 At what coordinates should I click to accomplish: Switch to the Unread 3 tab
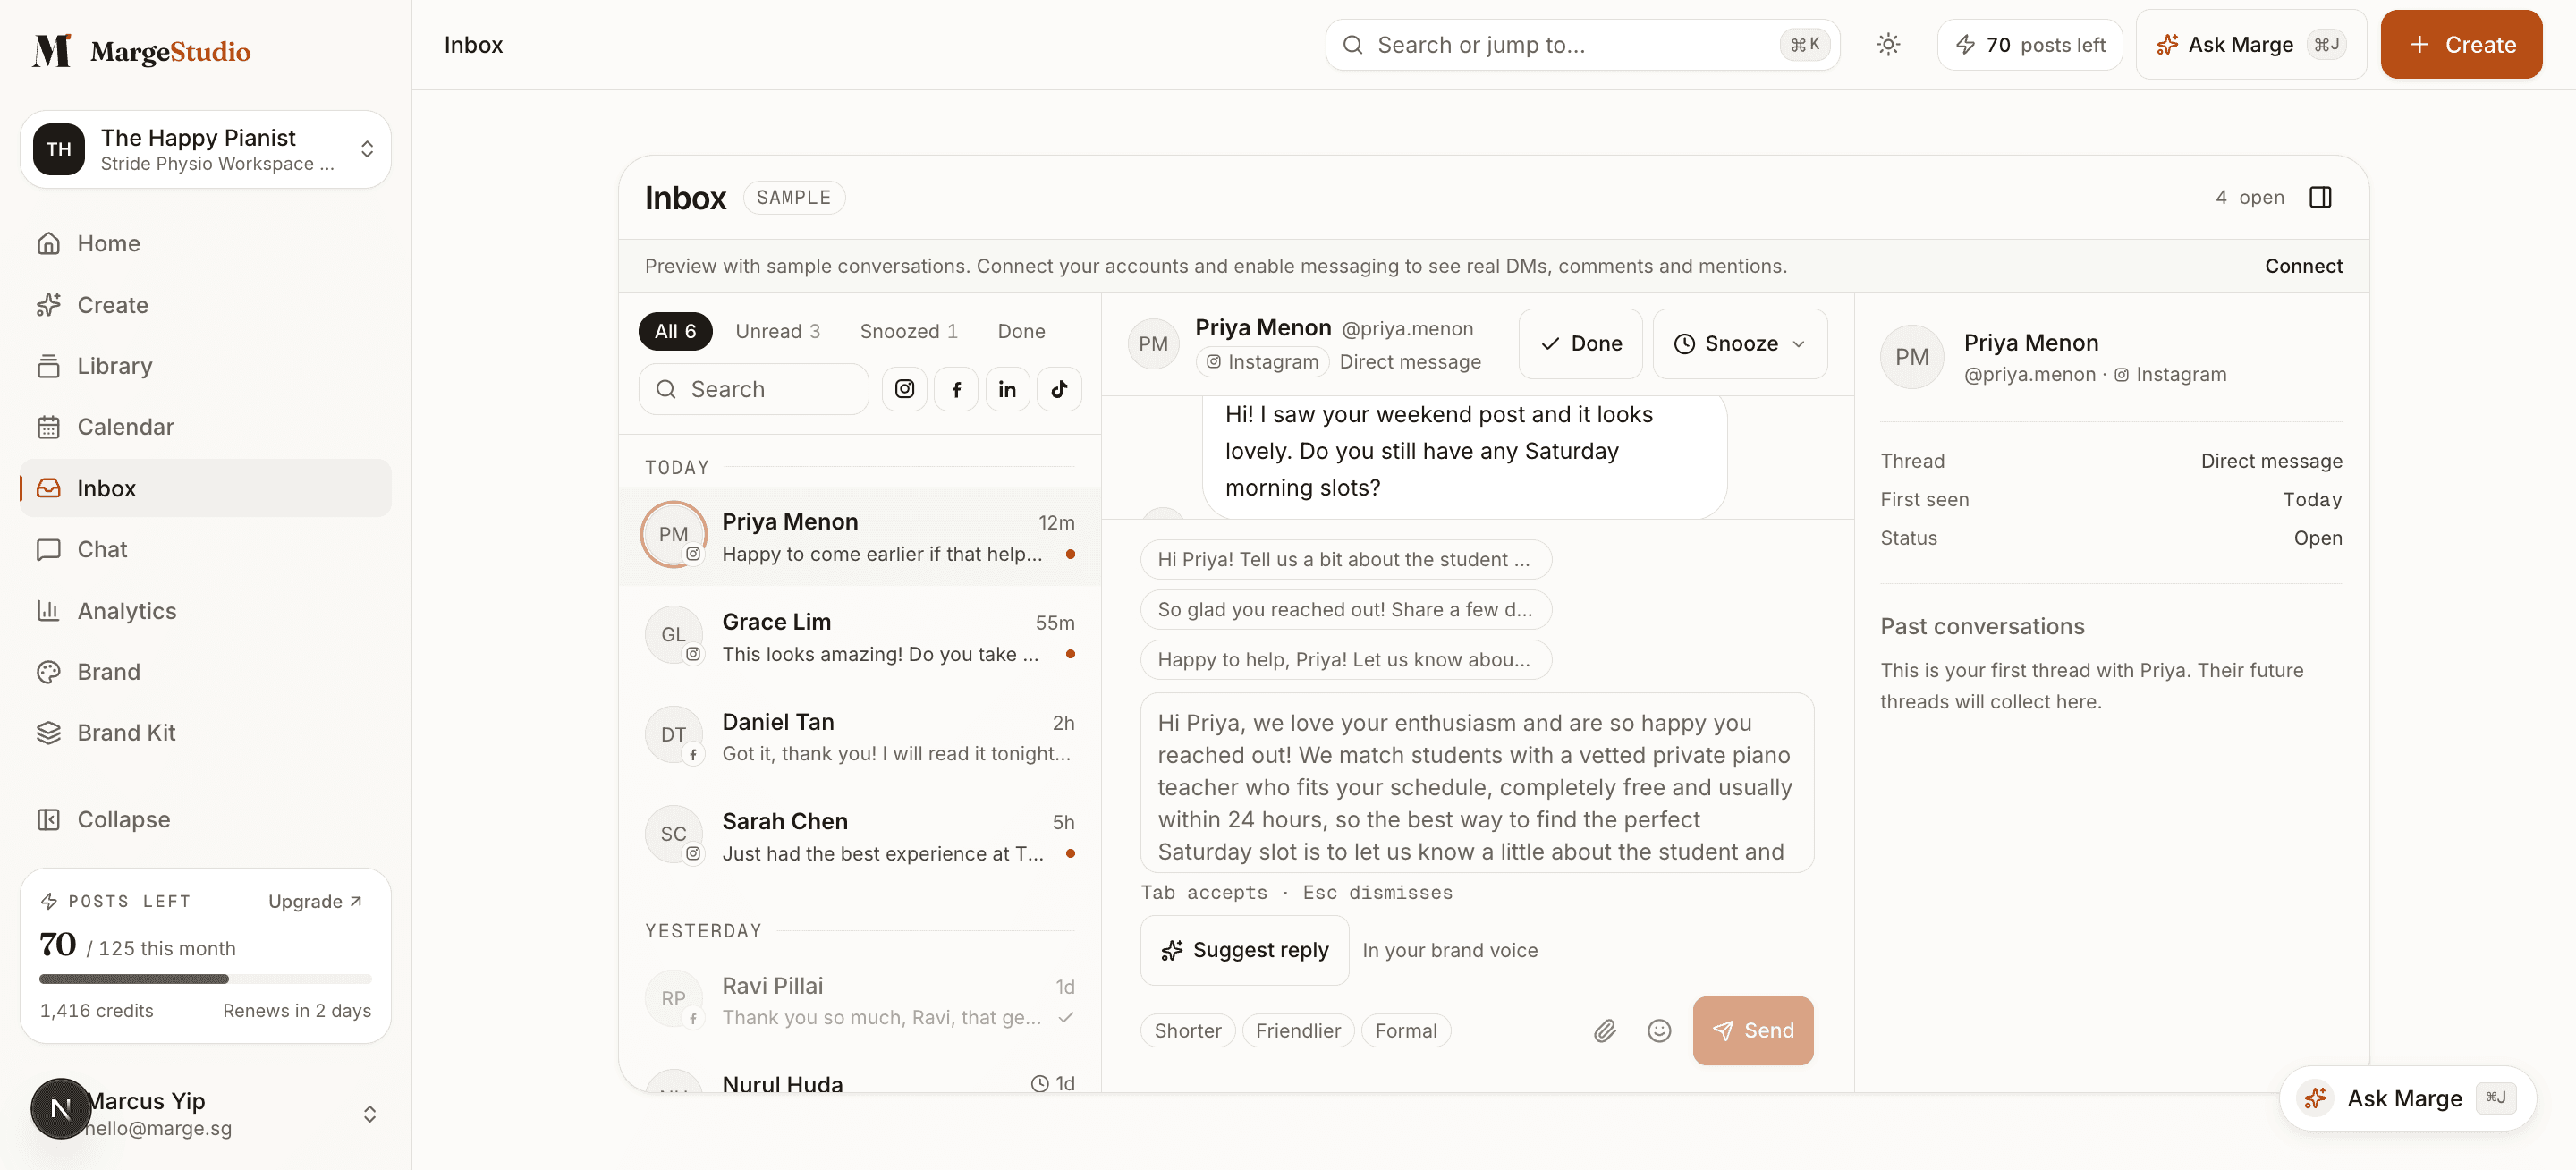point(777,331)
